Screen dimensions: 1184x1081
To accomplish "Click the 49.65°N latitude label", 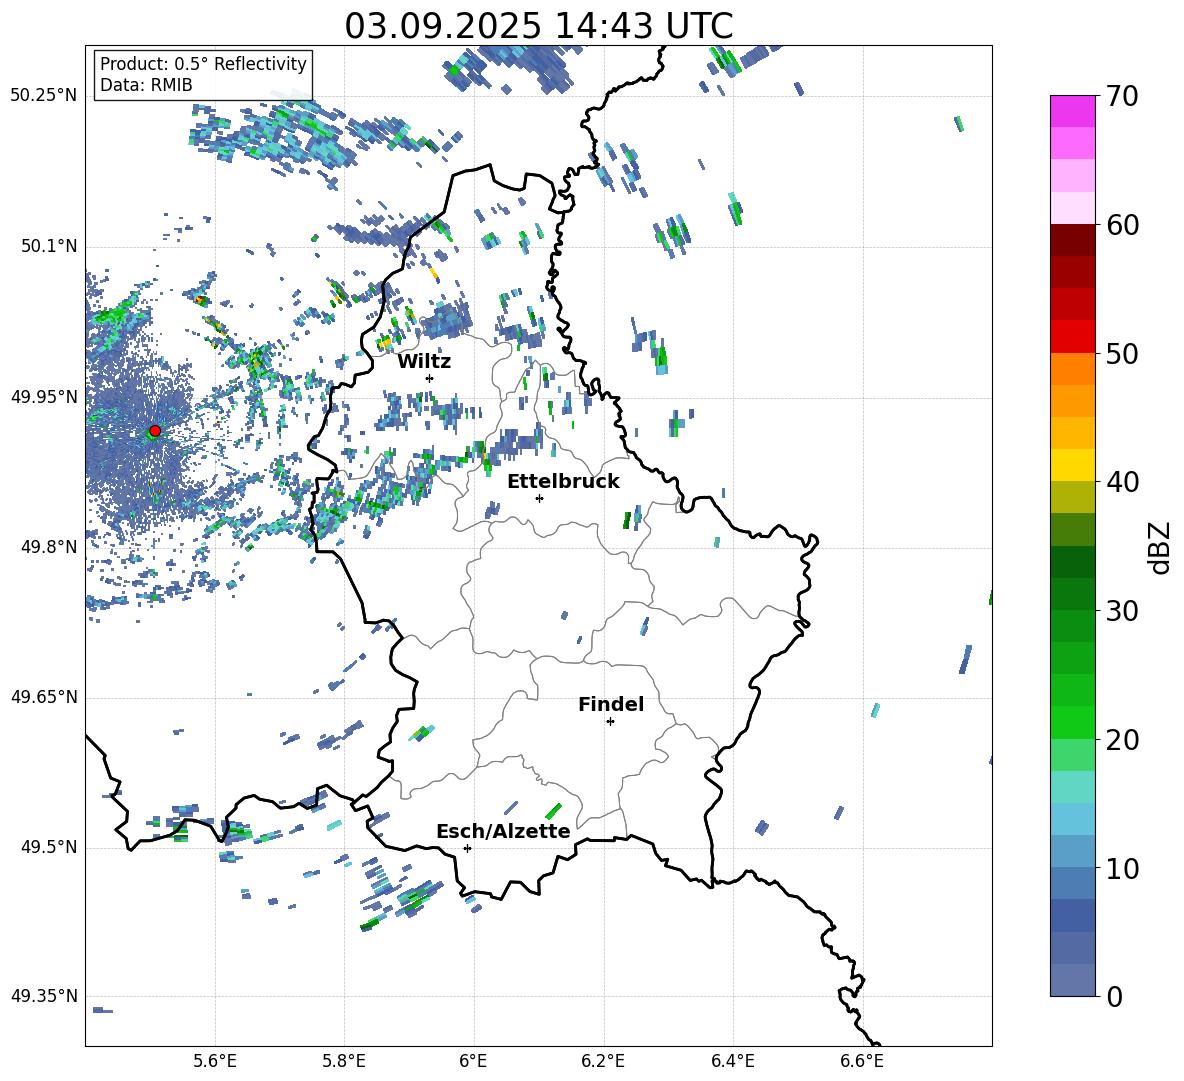I will coord(44,697).
